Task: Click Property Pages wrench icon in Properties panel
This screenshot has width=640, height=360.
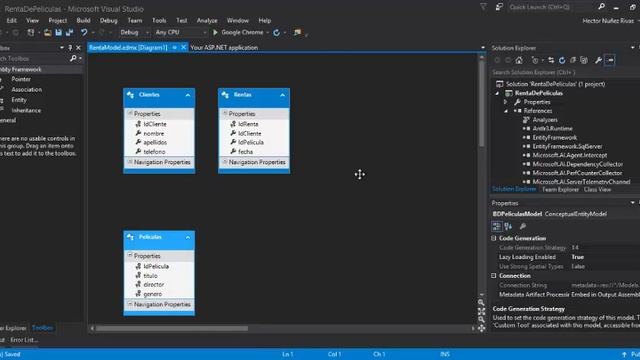Action: tap(522, 226)
